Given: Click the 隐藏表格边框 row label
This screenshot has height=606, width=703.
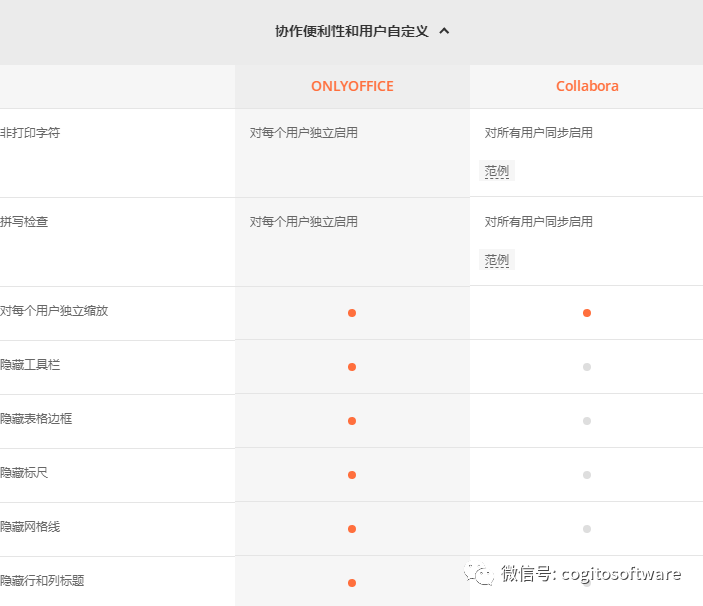Looking at the screenshot, I should 36,419.
